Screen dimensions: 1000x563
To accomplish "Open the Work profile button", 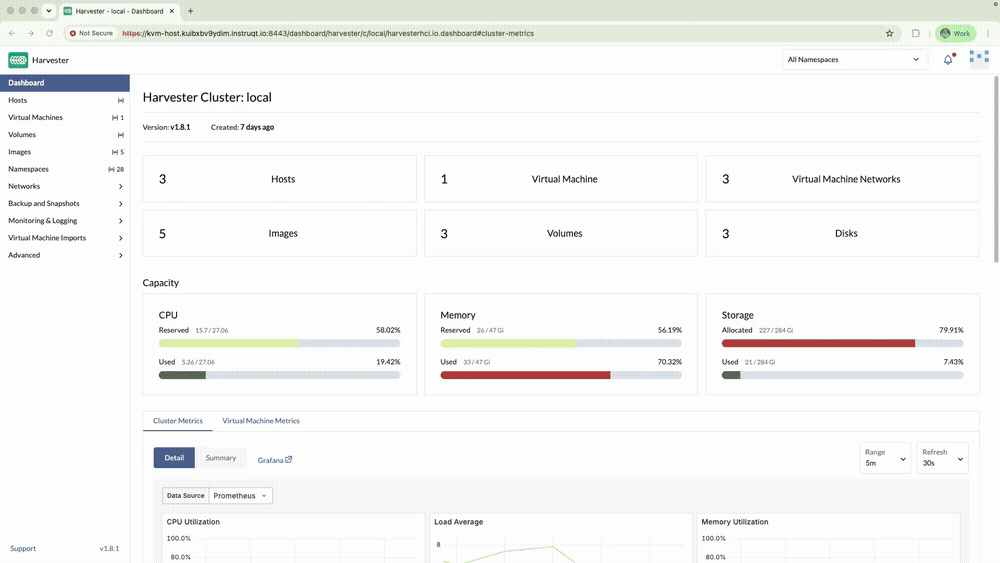I will [955, 33].
